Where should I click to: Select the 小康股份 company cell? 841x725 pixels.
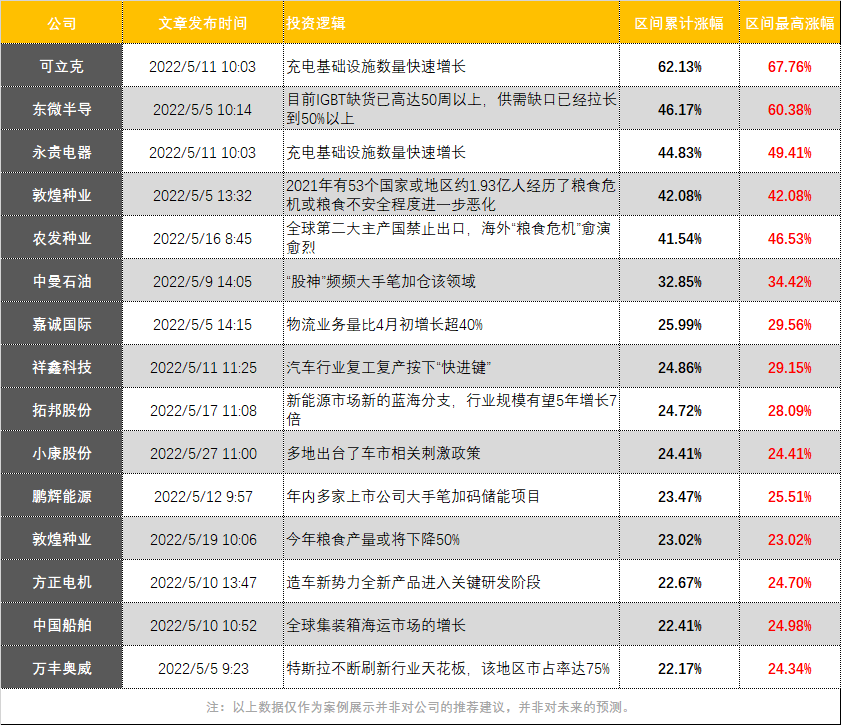62,454
